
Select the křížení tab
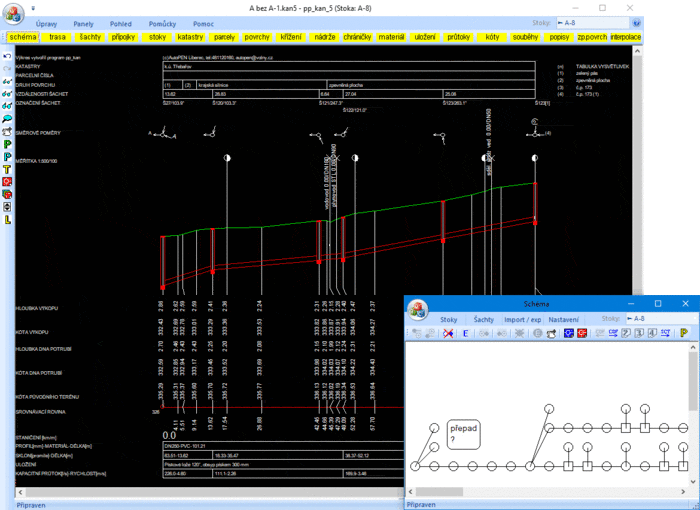(x=291, y=37)
